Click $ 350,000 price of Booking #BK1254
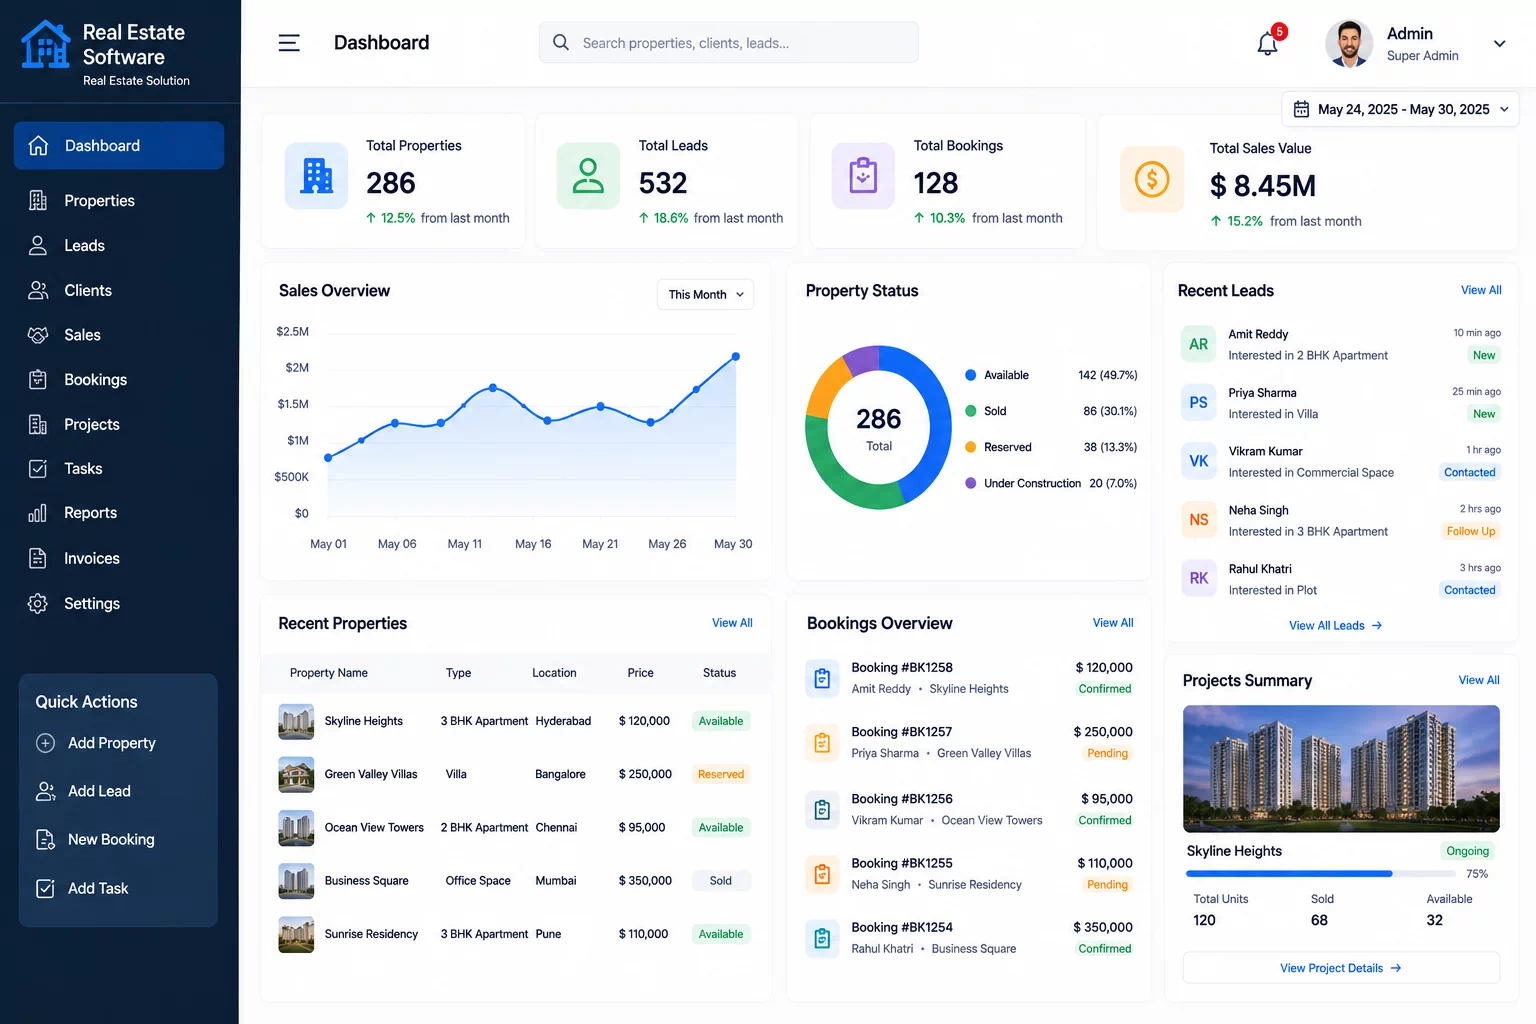Screen dimensions: 1536x1024 [x=1103, y=928]
